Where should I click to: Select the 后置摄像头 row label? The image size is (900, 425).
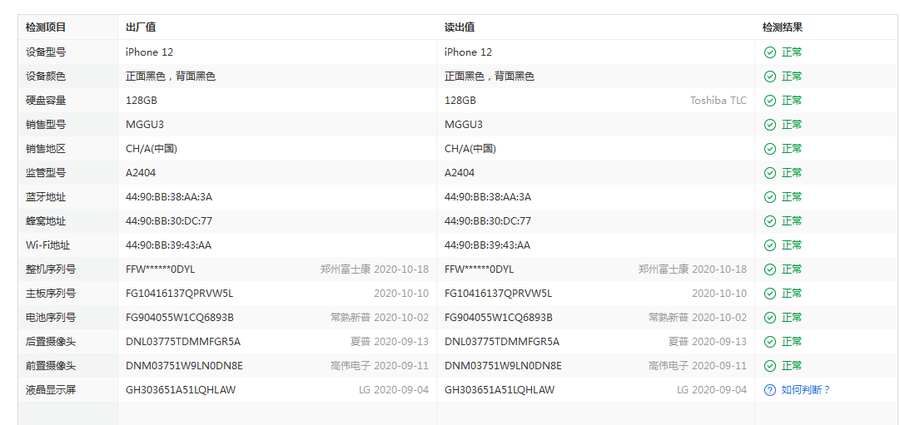tap(51, 342)
